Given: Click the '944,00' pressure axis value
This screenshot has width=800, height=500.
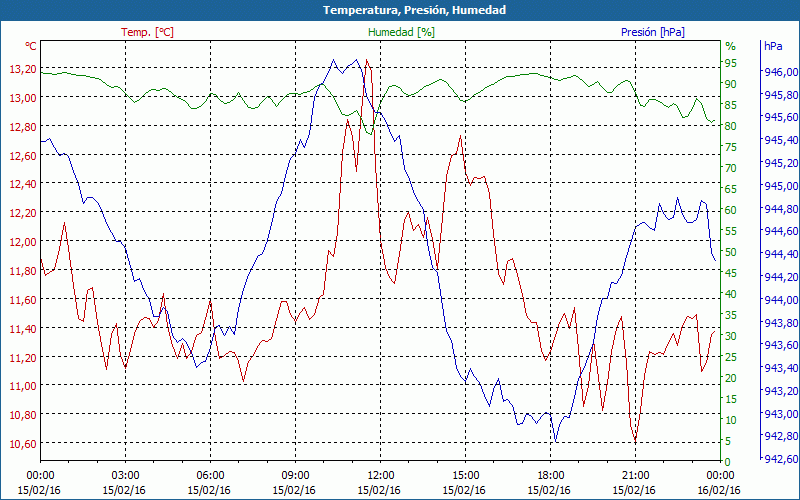Looking at the screenshot, I should (x=781, y=299).
